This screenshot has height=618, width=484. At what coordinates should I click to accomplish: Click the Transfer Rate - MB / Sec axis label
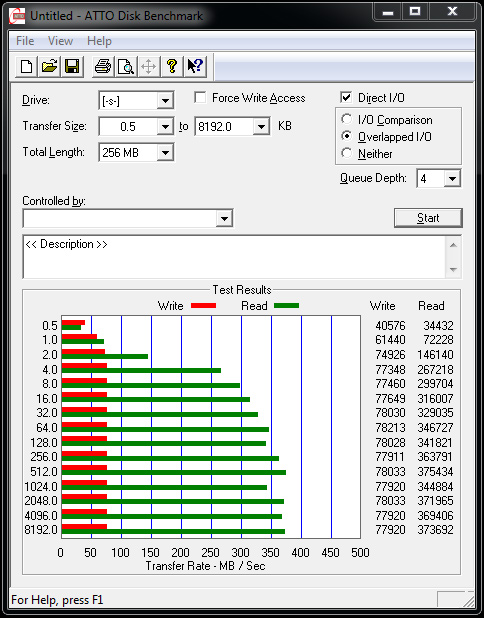(x=205, y=566)
